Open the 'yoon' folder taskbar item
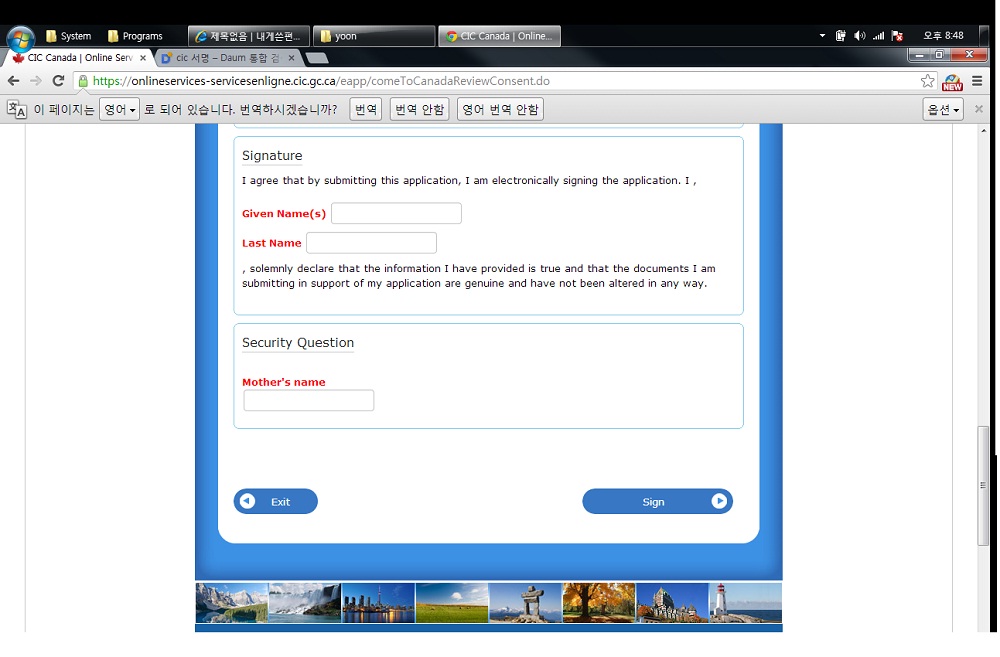 pos(373,36)
